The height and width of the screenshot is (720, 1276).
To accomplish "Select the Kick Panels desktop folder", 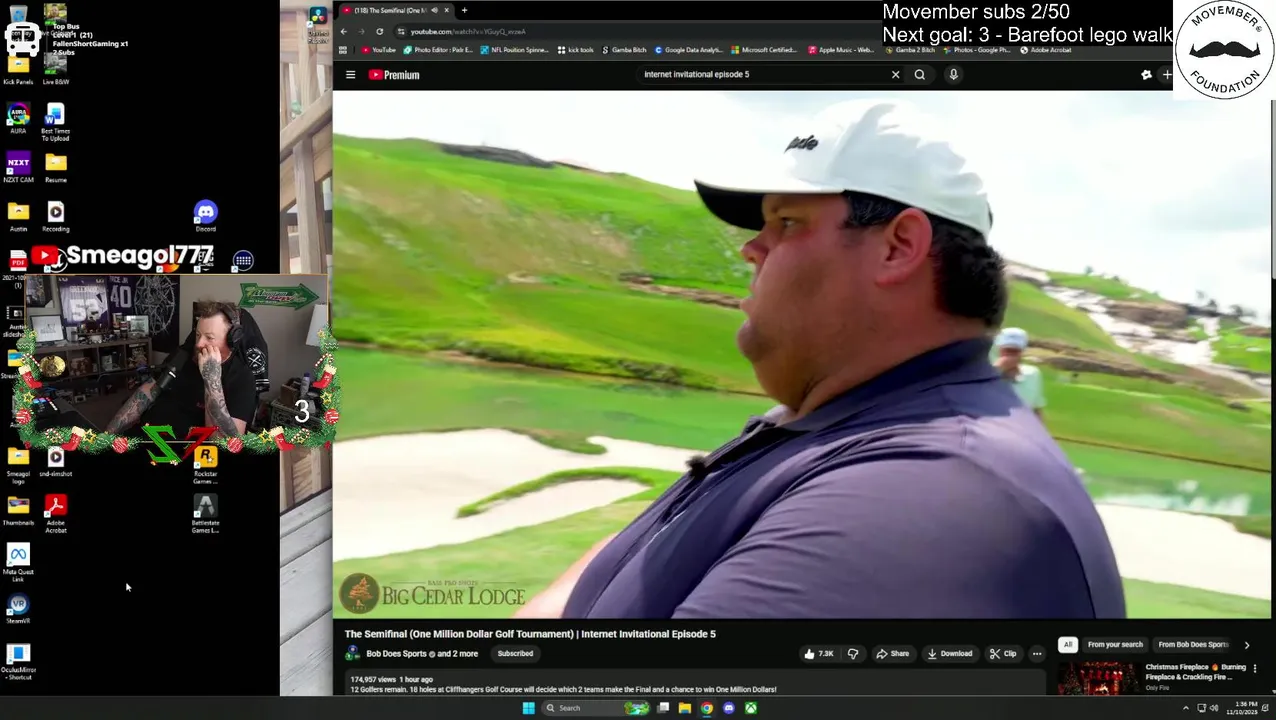I will (x=18, y=70).
